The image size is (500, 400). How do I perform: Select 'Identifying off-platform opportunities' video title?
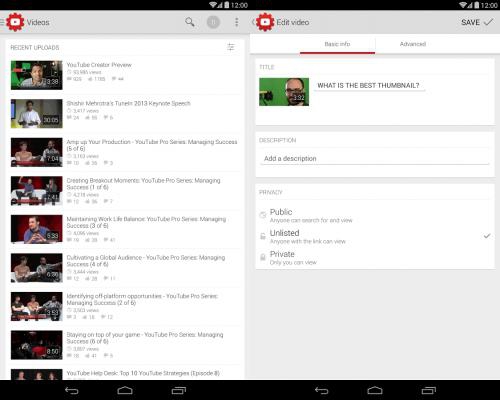pyautogui.click(x=142, y=299)
